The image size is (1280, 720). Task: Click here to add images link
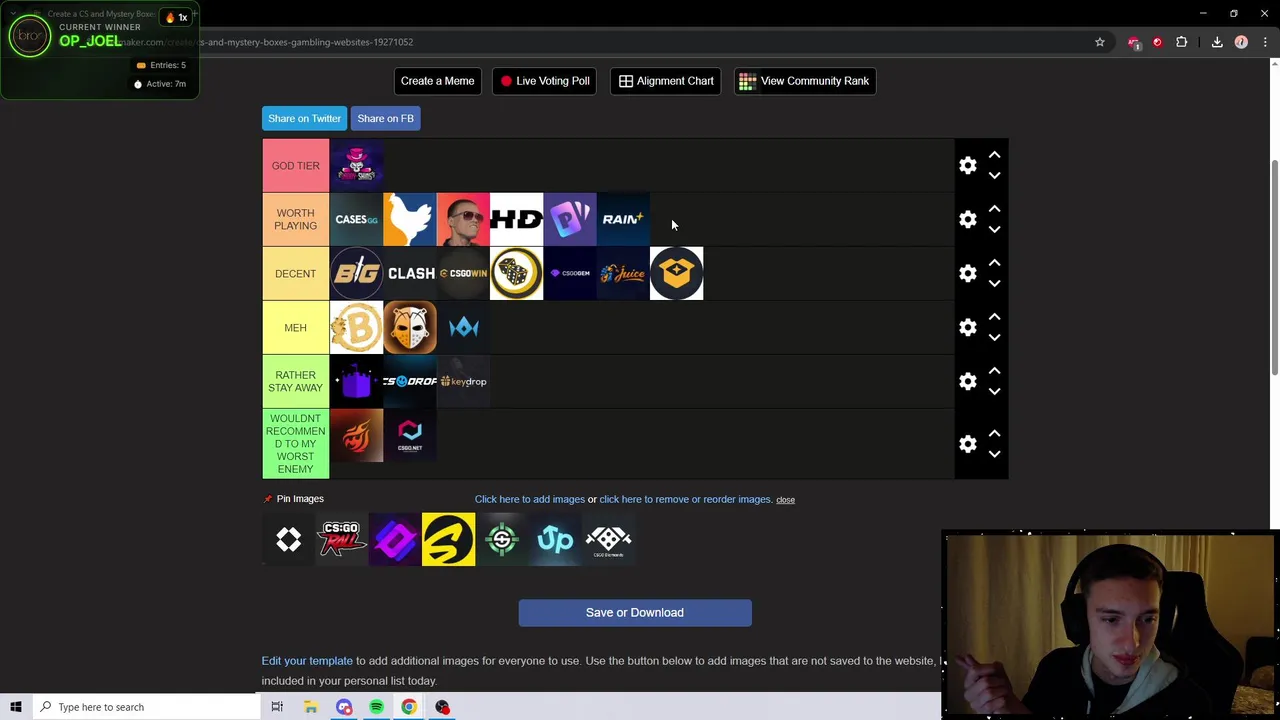click(x=530, y=499)
